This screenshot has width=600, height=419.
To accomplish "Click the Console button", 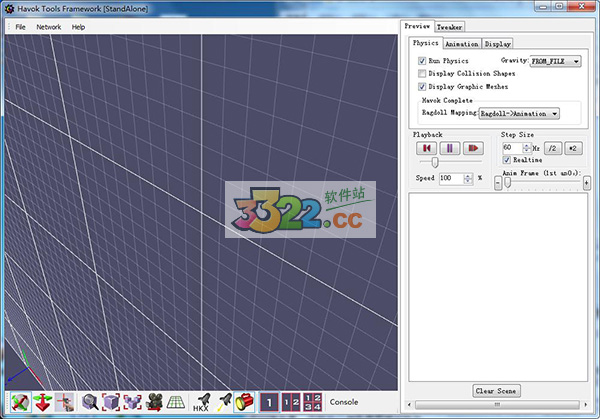I will tap(344, 402).
